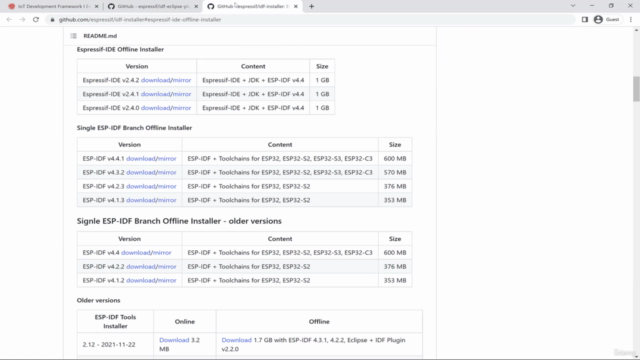Screen dimensions: 640x360
Task: Restore down the browser window
Action: (611, 6)
